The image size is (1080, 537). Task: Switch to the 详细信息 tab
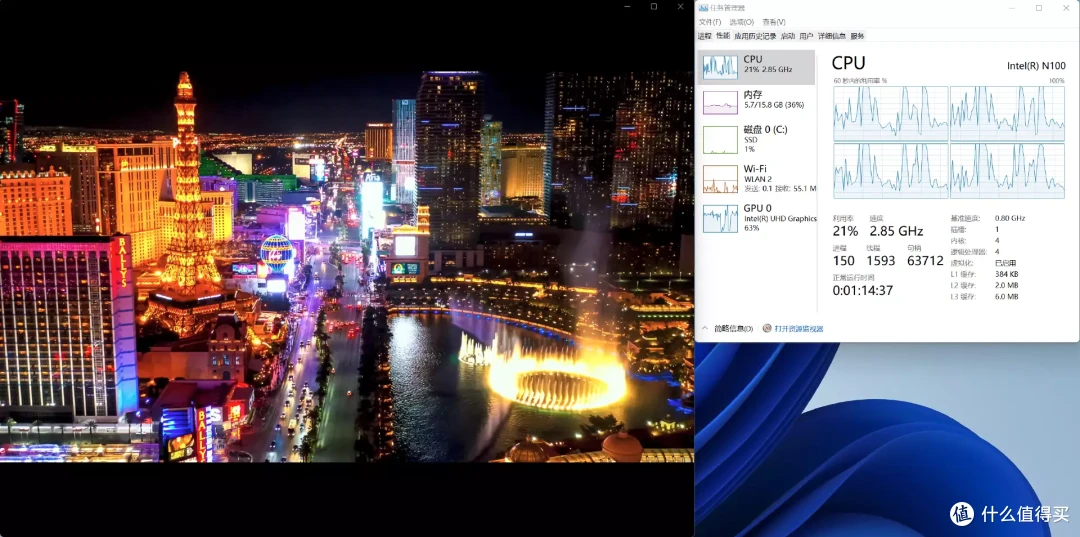click(832, 36)
